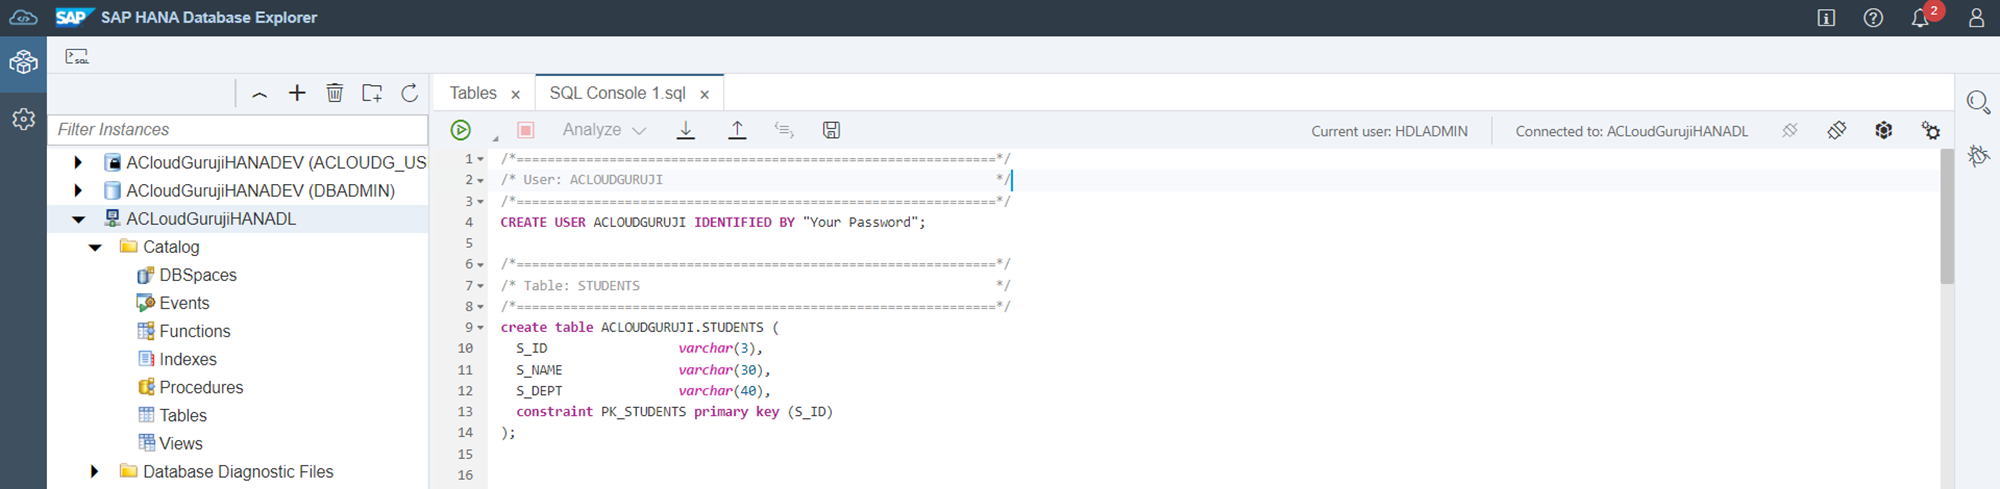Save the SQL file with the floppy disk icon

pos(831,130)
